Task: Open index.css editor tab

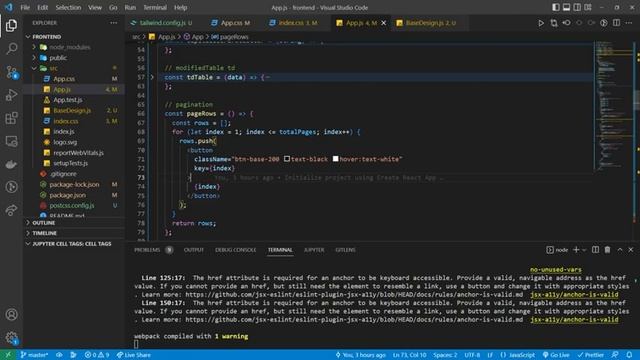Action: (297, 23)
